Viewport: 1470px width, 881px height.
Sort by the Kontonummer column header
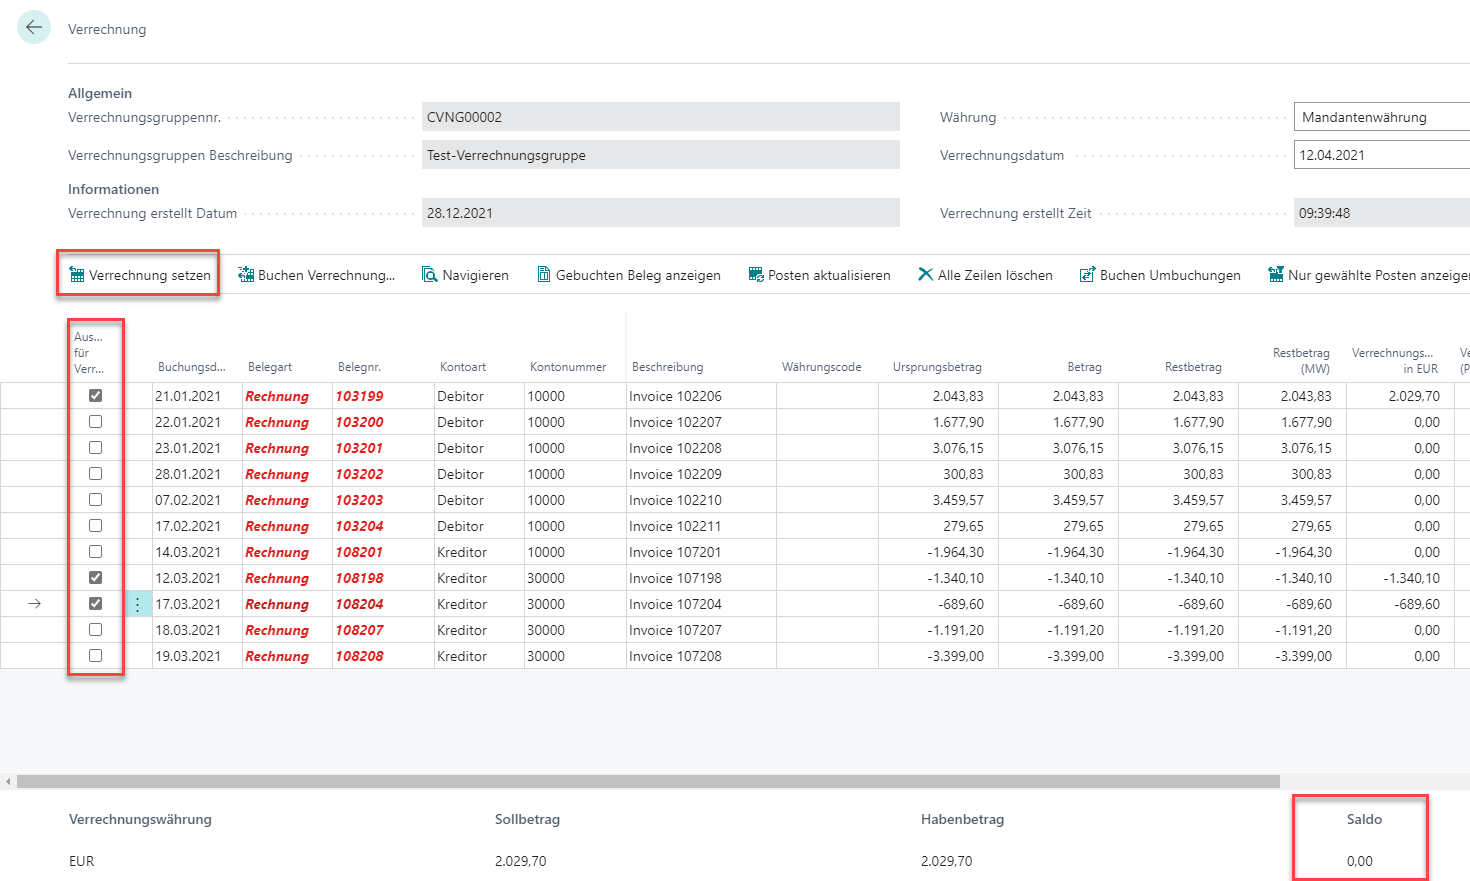point(568,367)
